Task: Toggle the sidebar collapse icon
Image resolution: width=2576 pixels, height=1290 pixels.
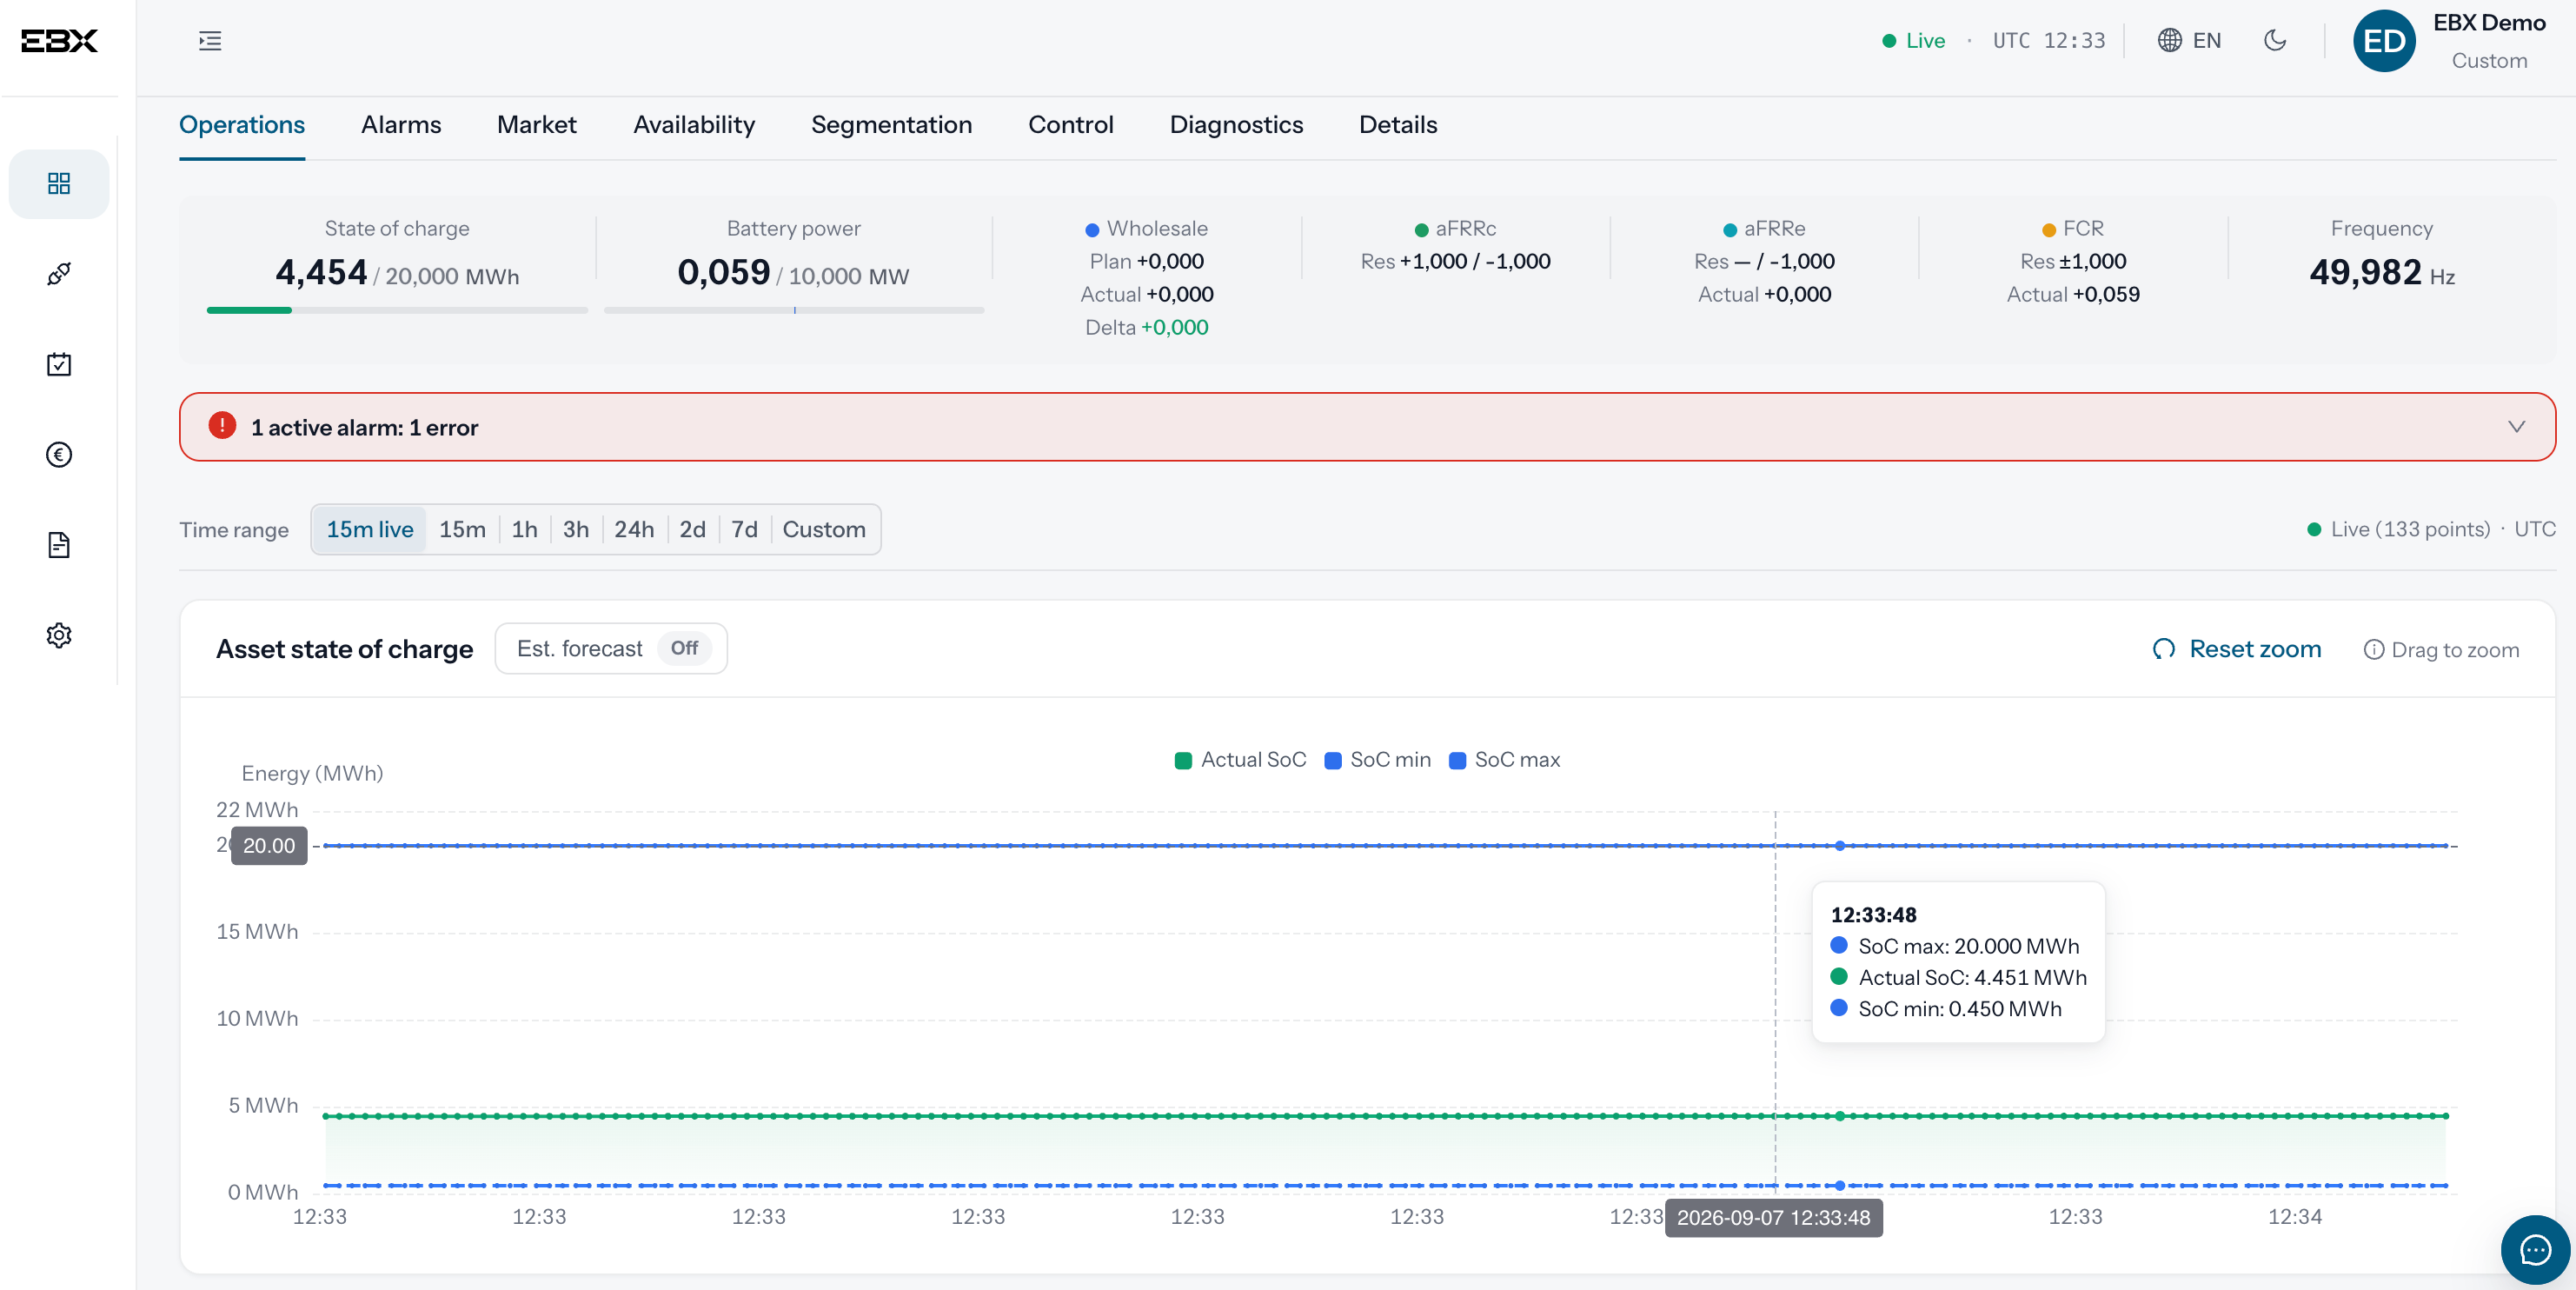Action: coord(210,40)
